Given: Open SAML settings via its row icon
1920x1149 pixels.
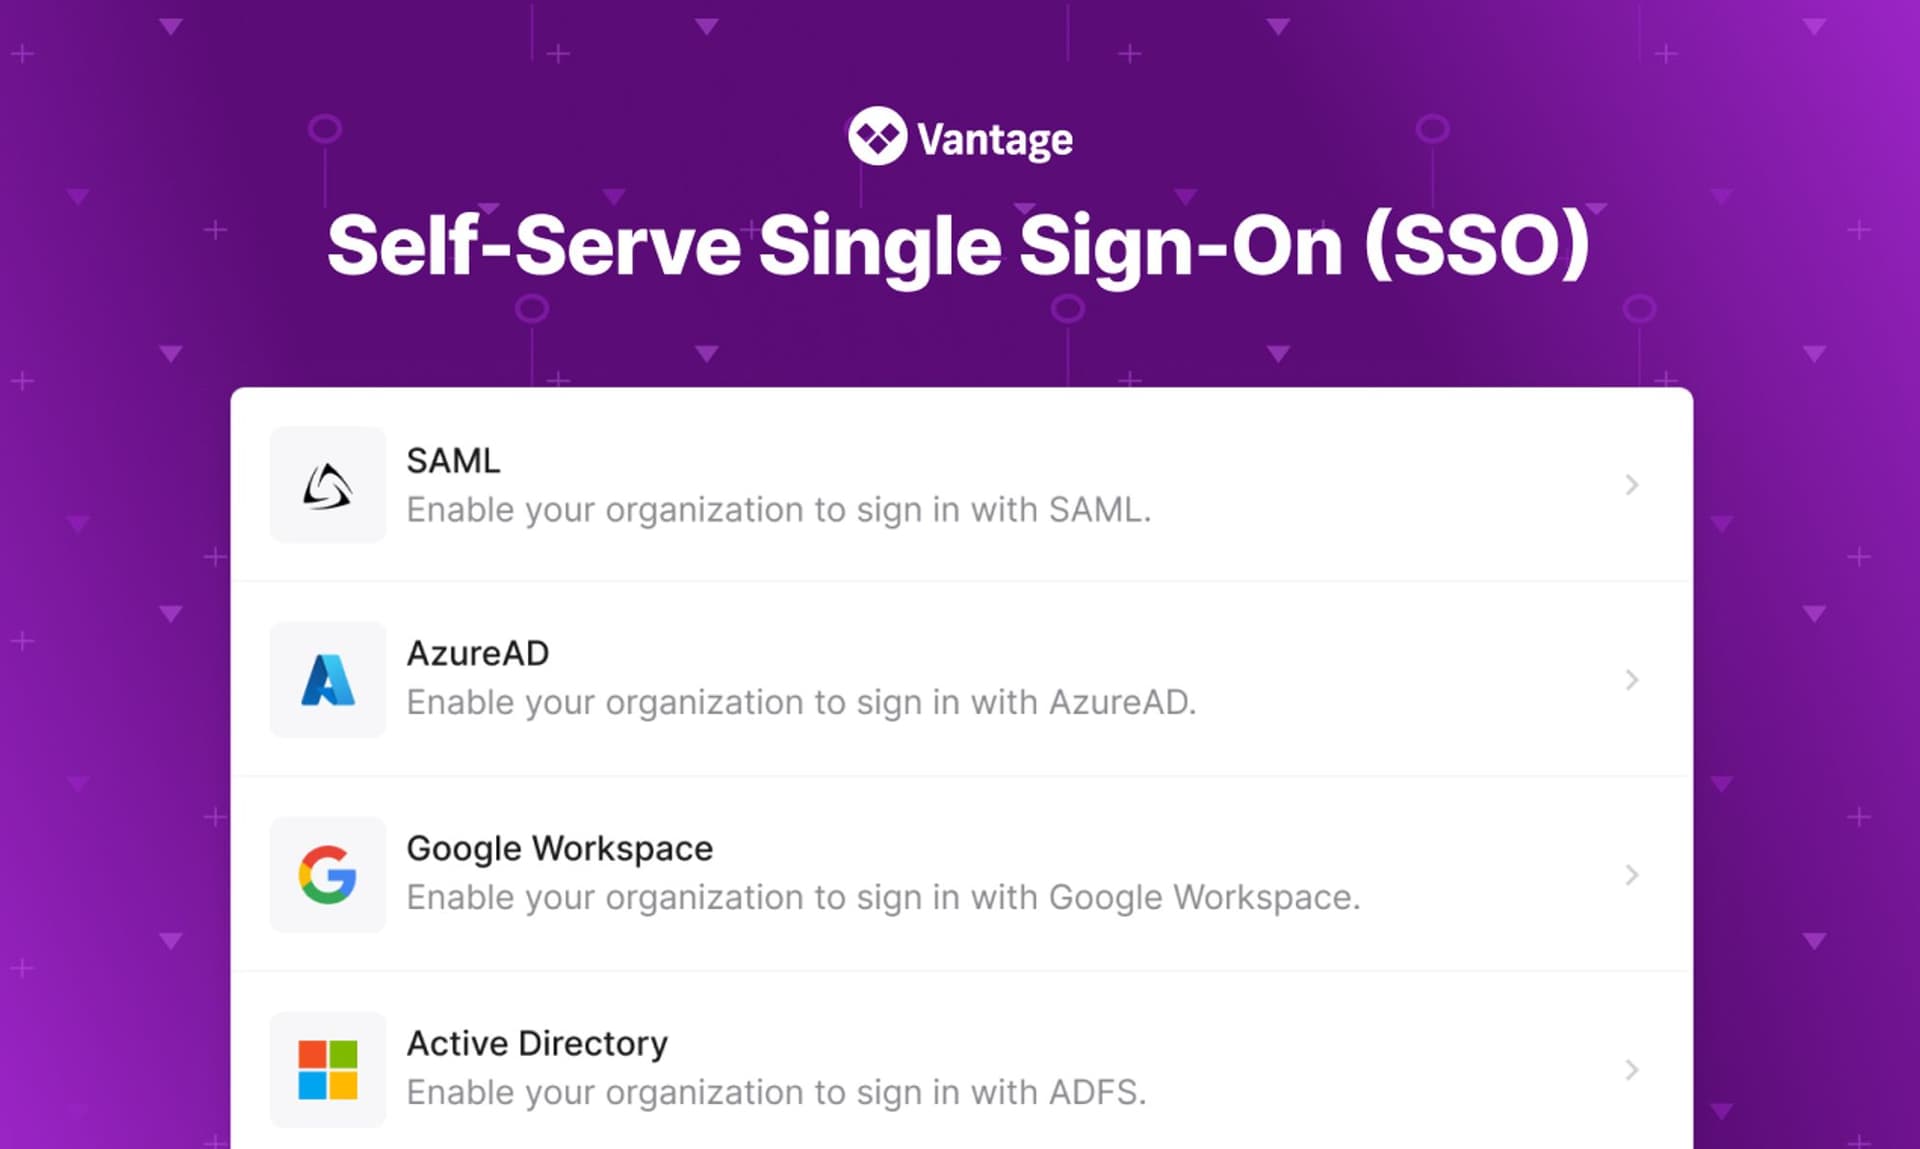Looking at the screenshot, I should (326, 484).
